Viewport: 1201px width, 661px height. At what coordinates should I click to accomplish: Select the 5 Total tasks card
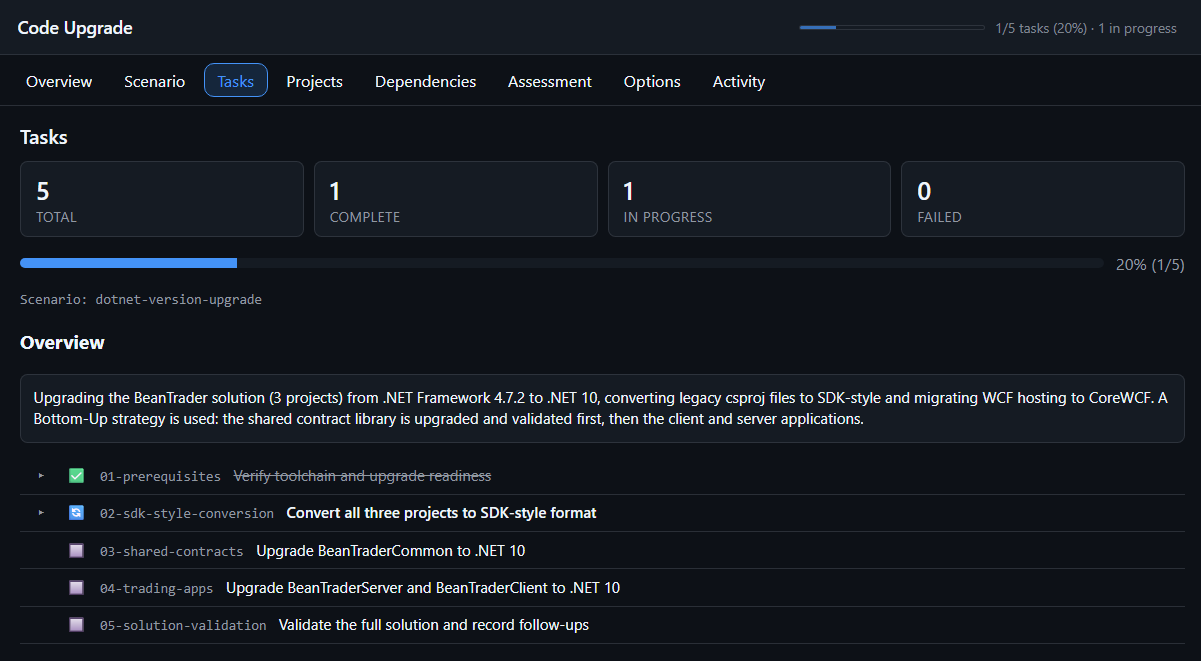point(162,199)
